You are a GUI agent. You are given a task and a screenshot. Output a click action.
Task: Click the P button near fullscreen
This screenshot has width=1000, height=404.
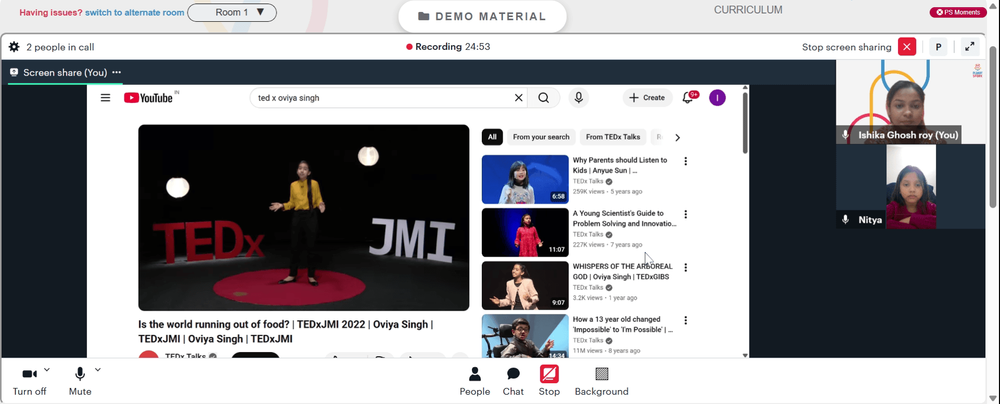(938, 47)
